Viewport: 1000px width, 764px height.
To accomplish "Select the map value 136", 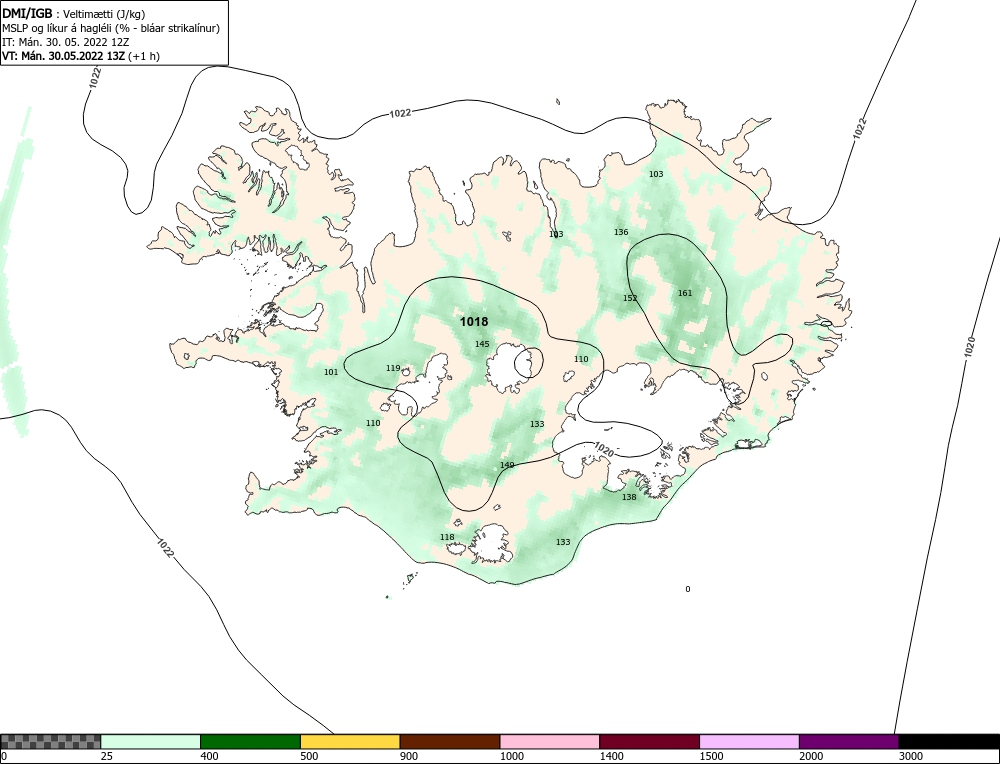I will tap(621, 232).
